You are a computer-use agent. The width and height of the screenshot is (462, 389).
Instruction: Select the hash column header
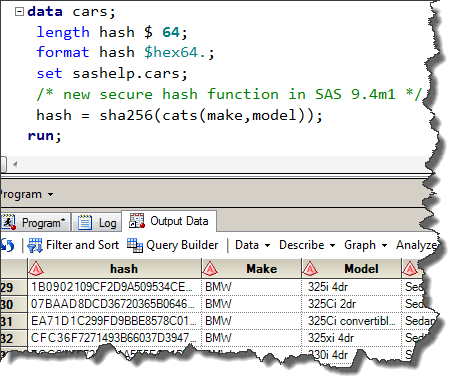coord(114,269)
